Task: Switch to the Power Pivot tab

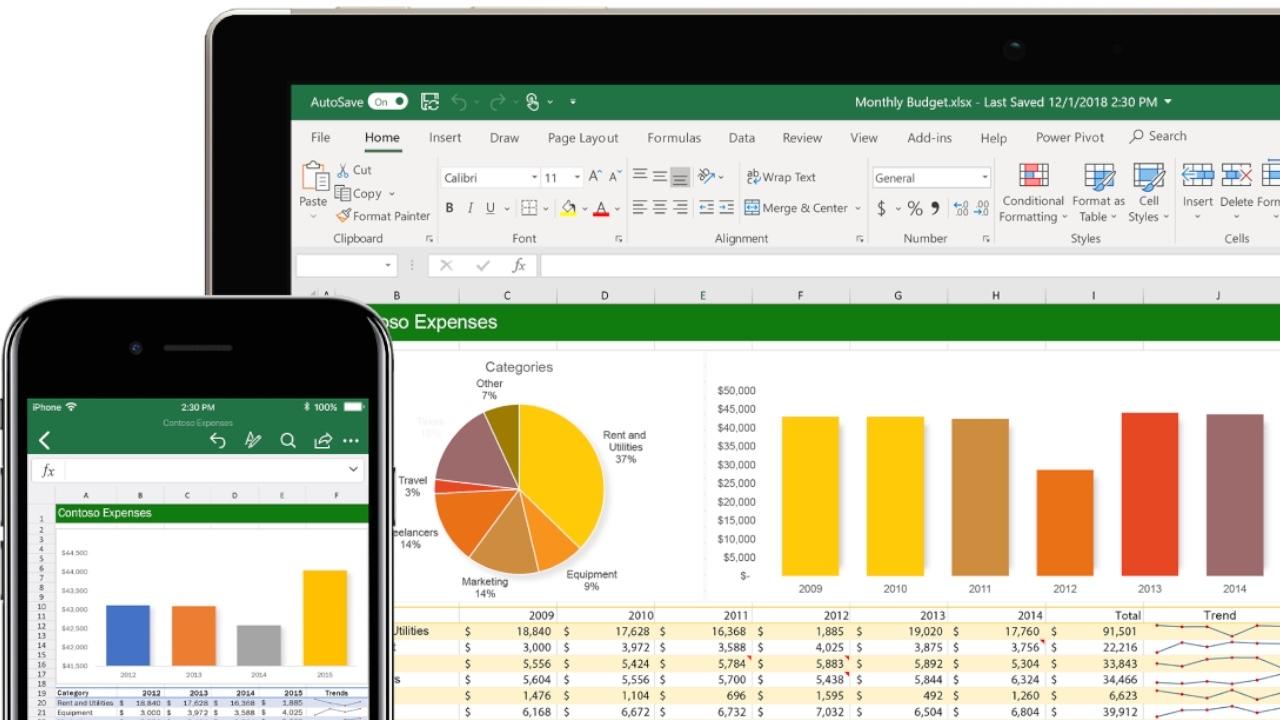Action: (1070, 138)
